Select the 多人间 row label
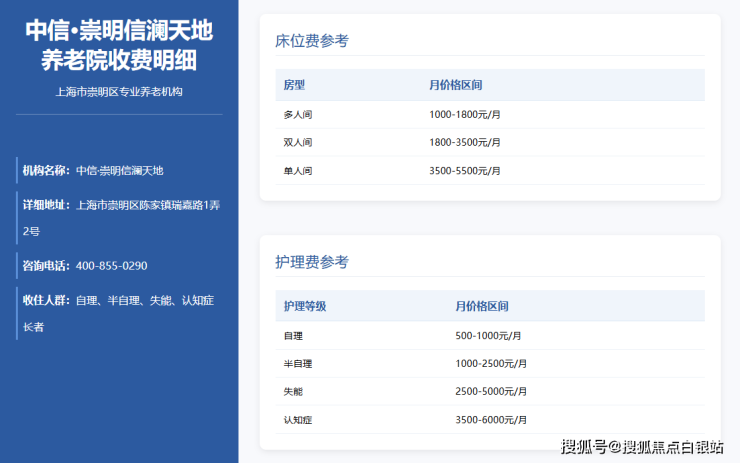 pyautogui.click(x=297, y=115)
